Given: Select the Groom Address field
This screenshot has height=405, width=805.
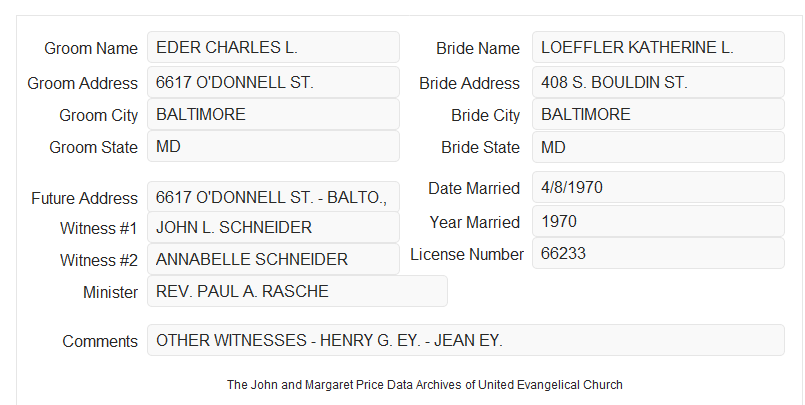Looking at the screenshot, I should [273, 82].
